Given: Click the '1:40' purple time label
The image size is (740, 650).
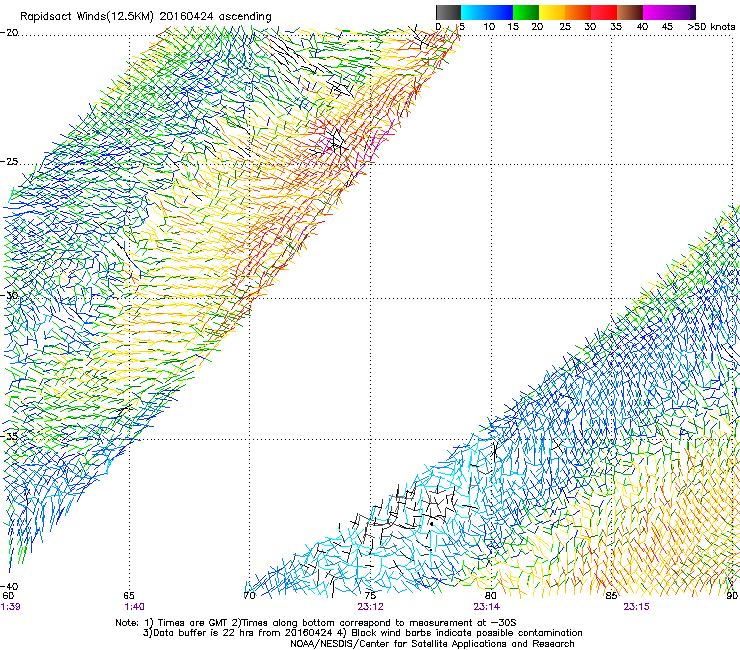Looking at the screenshot, I should pyautogui.click(x=135, y=607).
